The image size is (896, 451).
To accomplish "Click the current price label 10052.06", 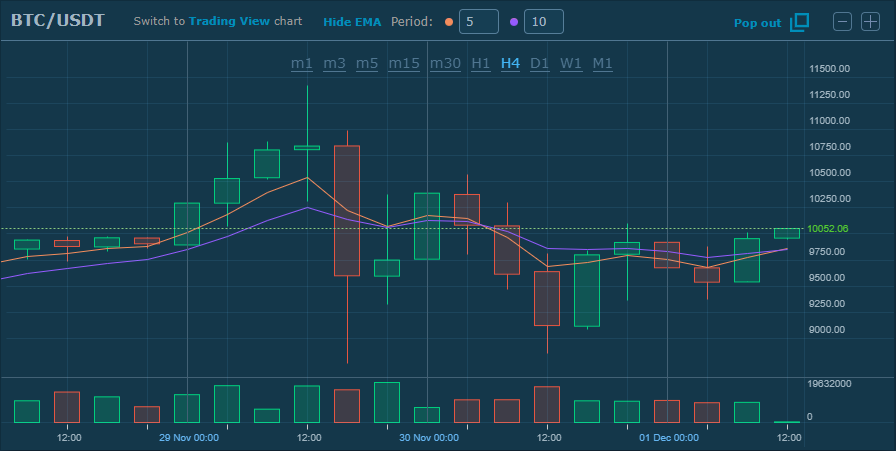I will (828, 228).
